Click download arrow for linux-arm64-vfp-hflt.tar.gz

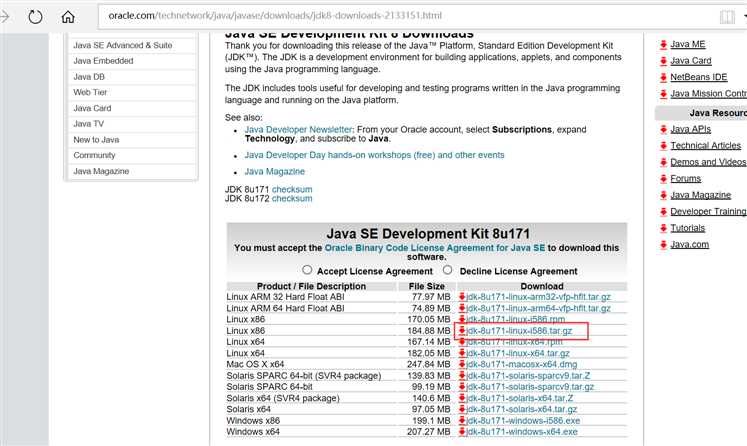[x=462, y=308]
